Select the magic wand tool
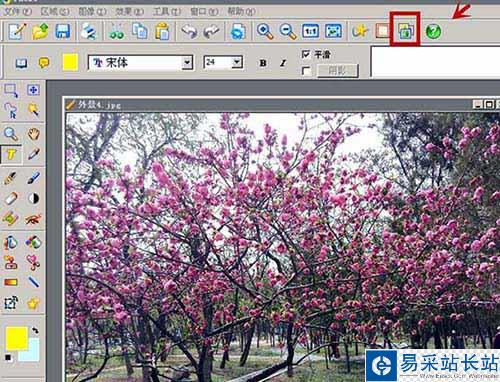 (33, 110)
